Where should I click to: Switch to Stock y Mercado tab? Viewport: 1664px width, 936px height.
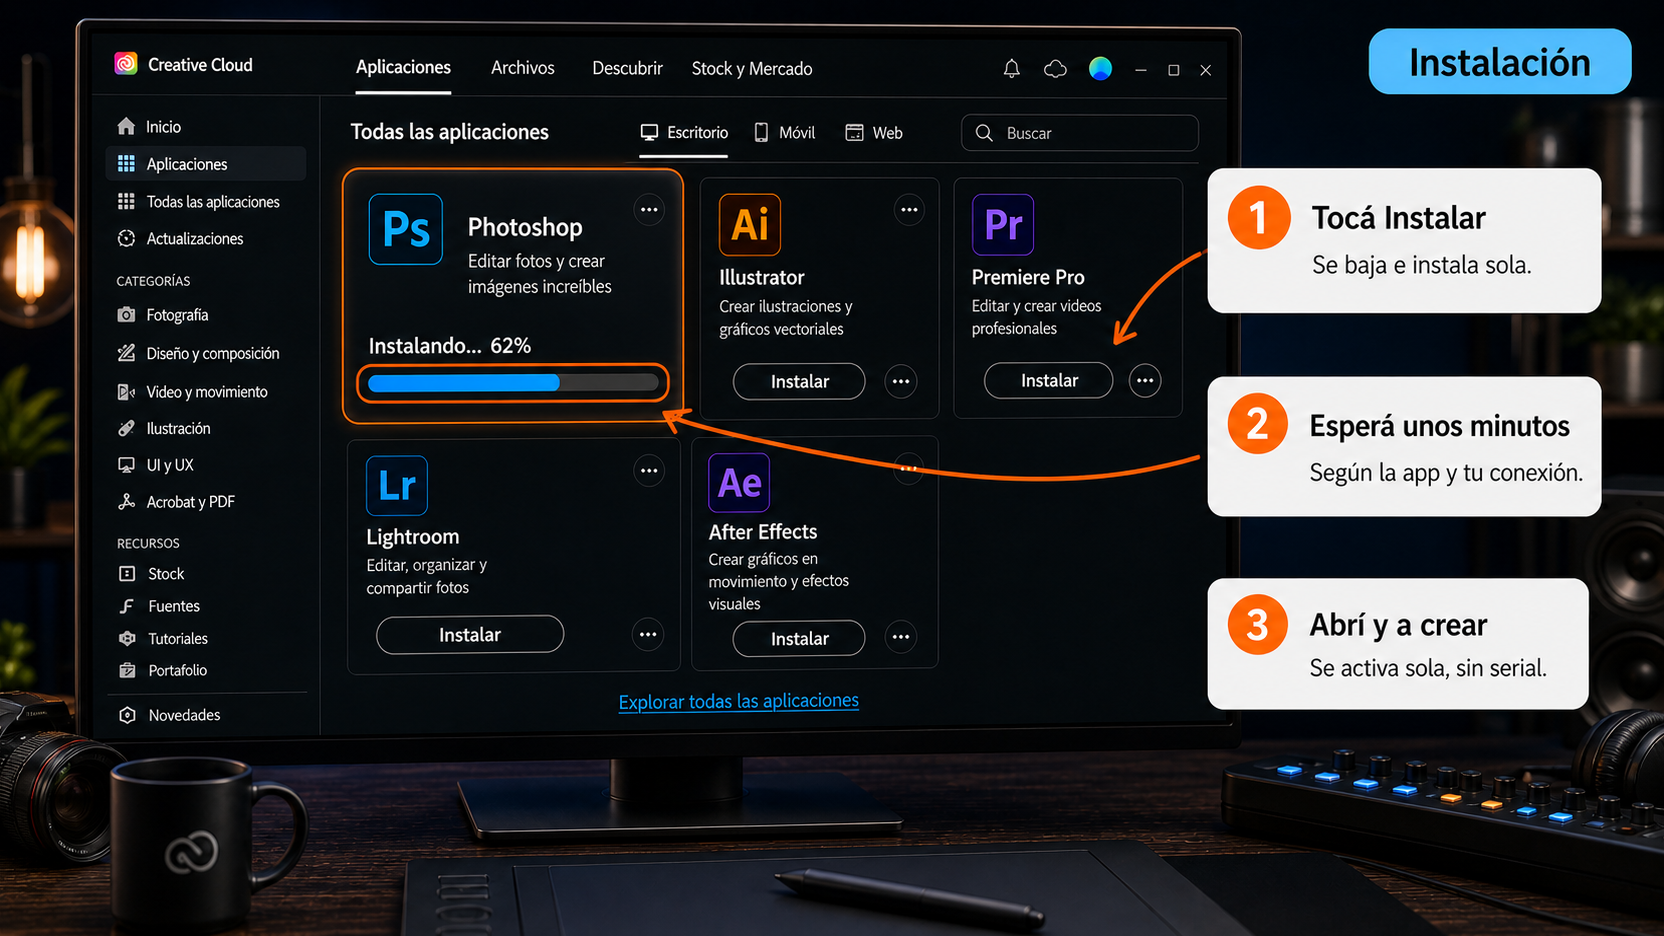pos(752,69)
